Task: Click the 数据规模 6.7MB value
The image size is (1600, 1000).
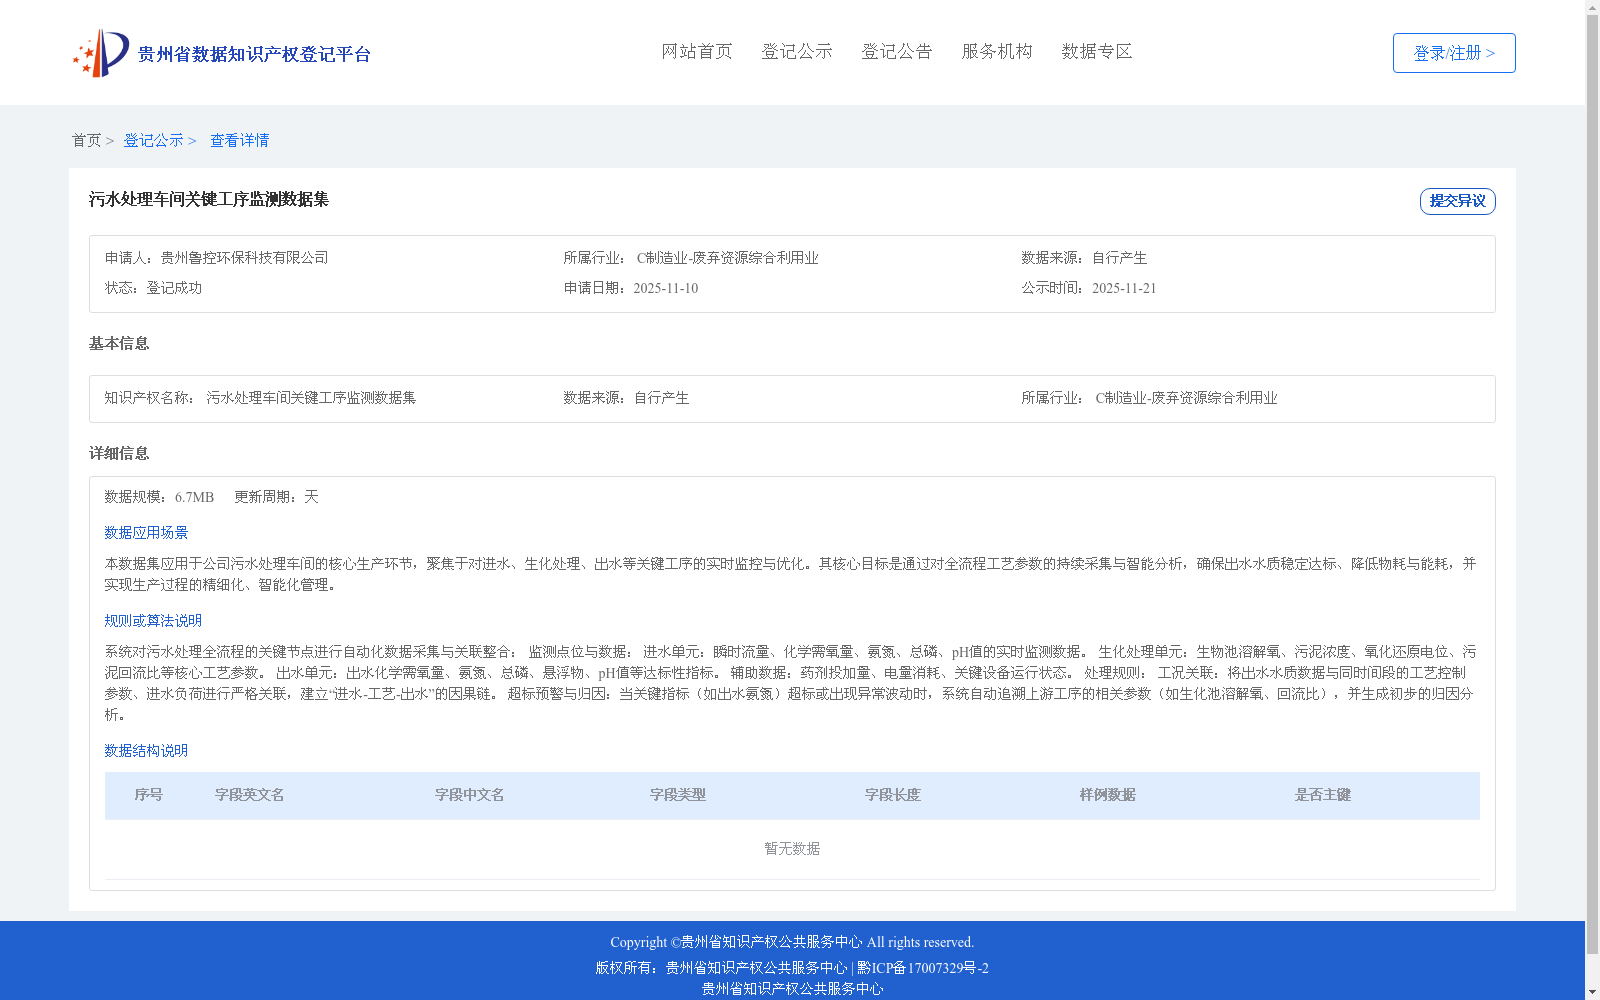Action: click(x=194, y=497)
